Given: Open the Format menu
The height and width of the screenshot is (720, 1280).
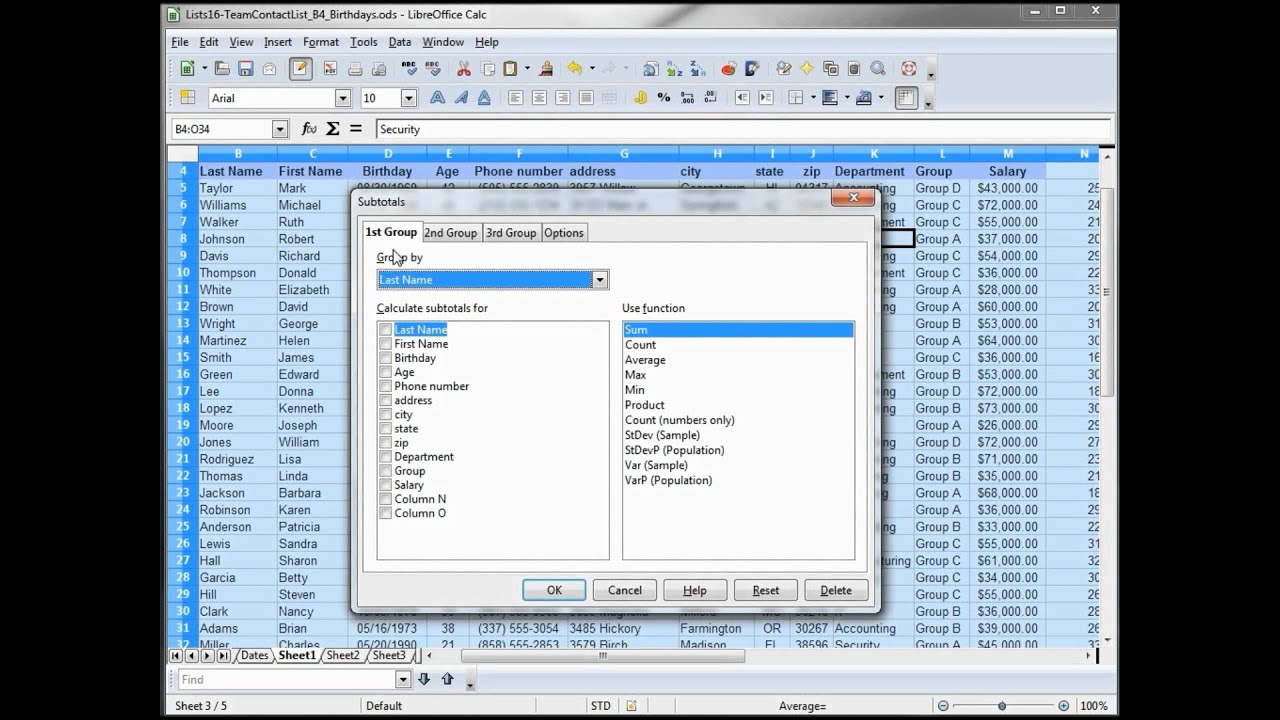Looking at the screenshot, I should click(x=321, y=42).
